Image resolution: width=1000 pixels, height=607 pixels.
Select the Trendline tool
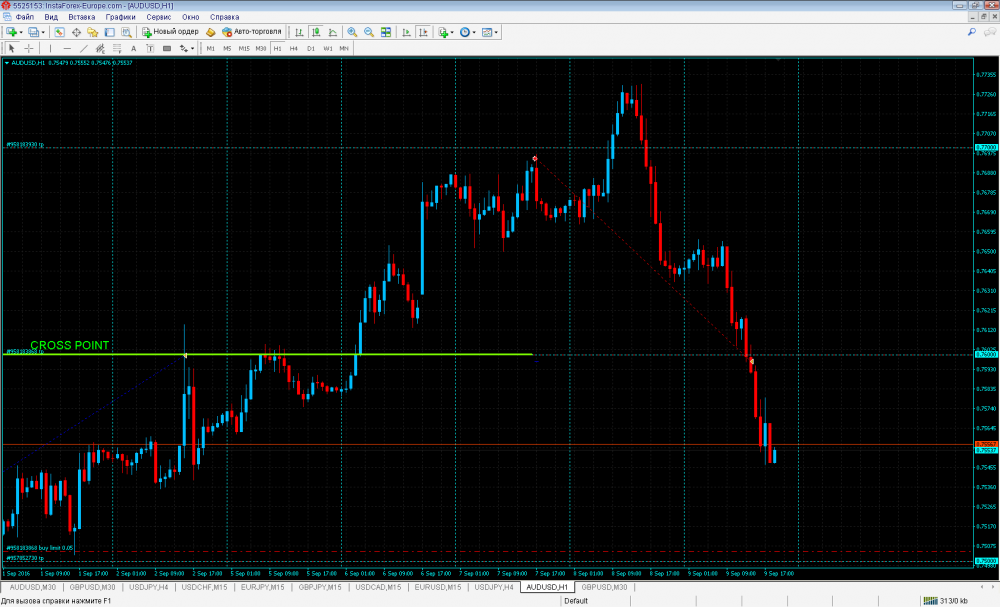84,48
